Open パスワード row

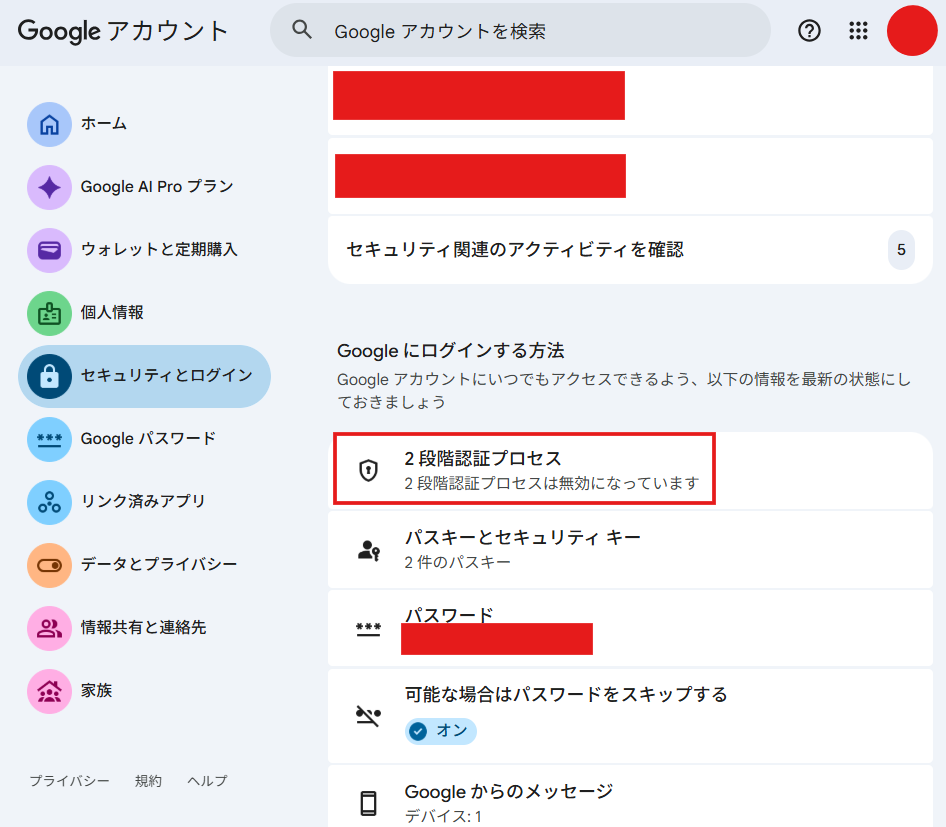tap(630, 629)
